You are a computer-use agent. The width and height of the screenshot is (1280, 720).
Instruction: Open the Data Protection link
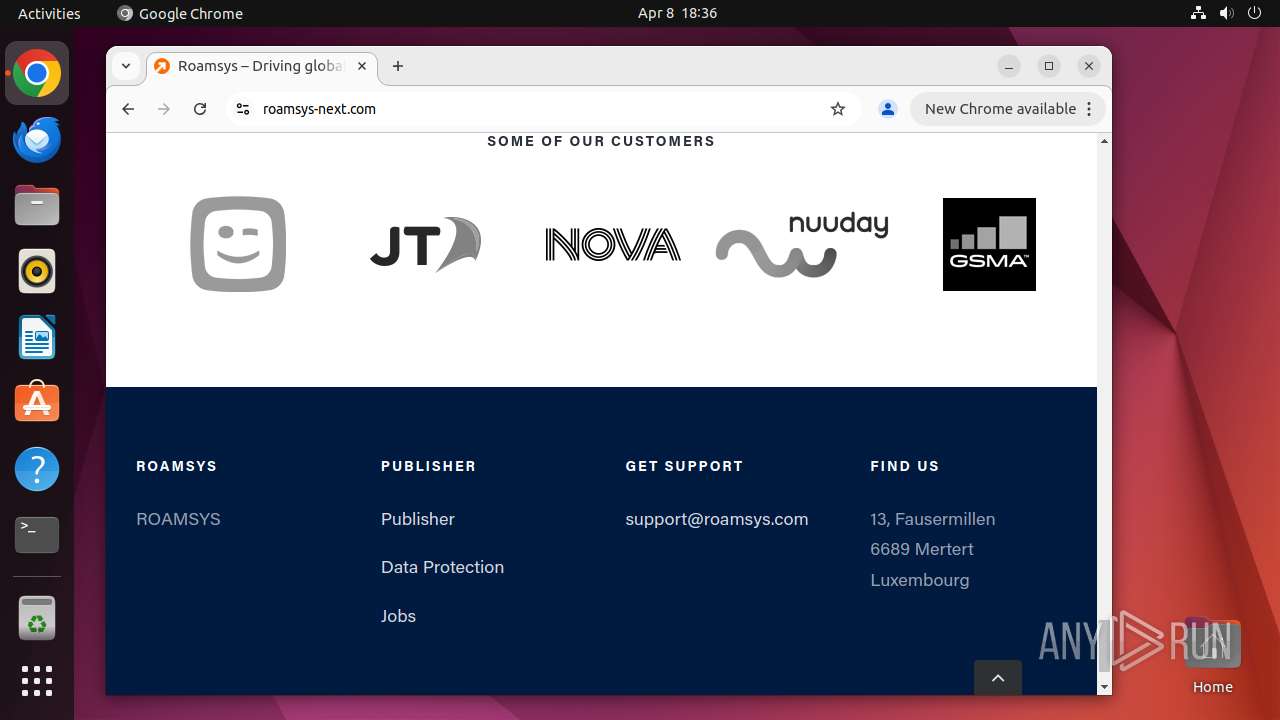(442, 567)
